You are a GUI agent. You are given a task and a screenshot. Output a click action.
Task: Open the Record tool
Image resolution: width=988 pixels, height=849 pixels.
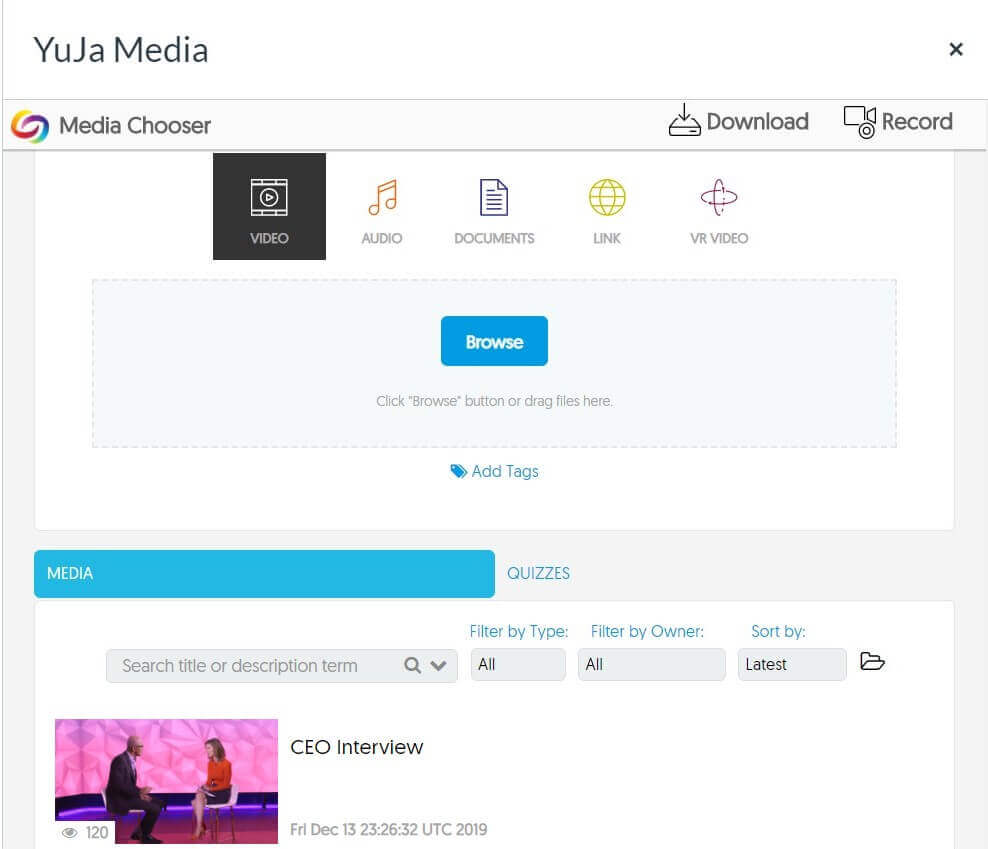[x=898, y=122]
